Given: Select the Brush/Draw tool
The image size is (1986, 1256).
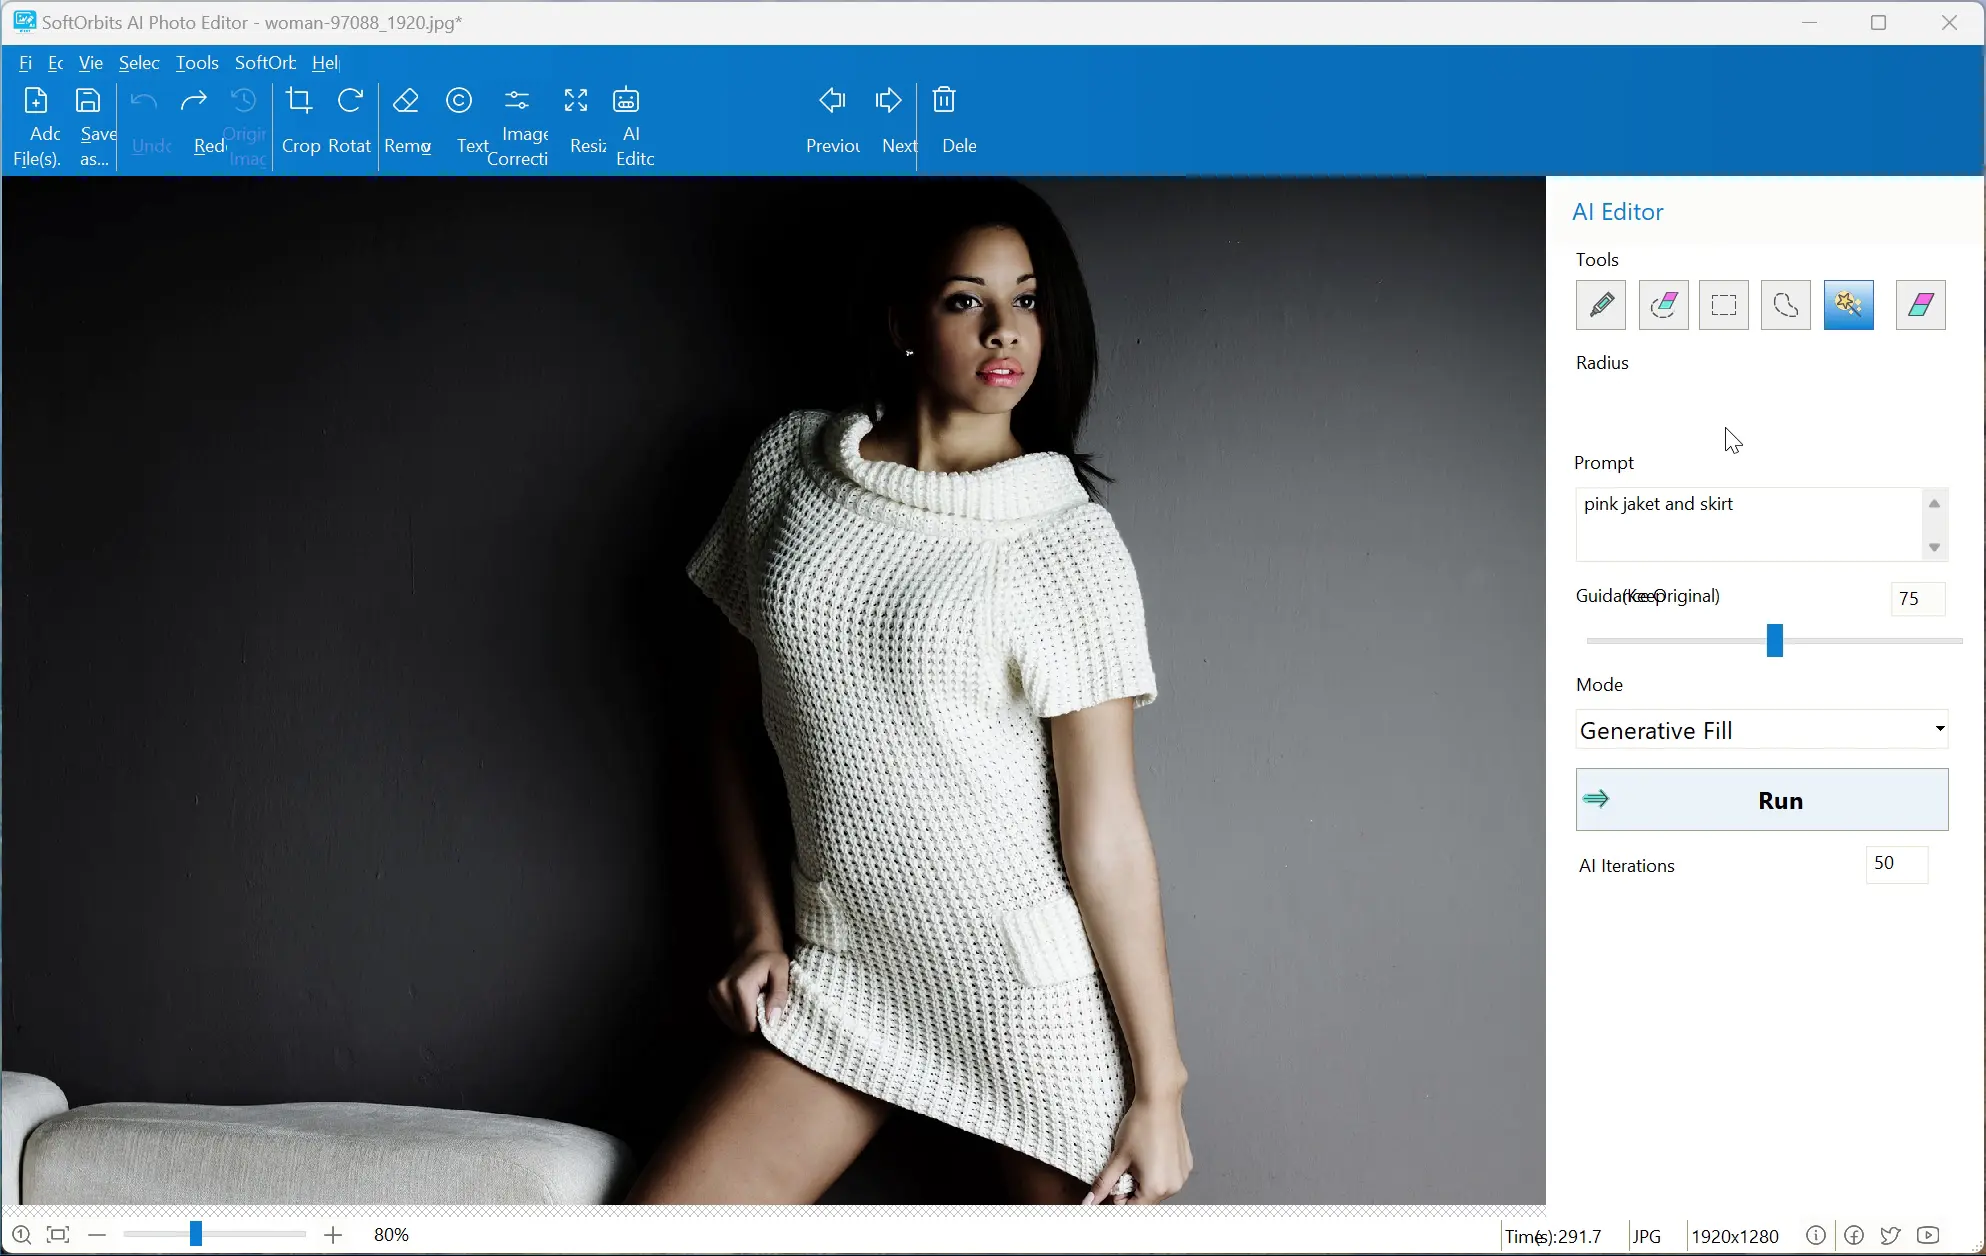Looking at the screenshot, I should (1601, 304).
